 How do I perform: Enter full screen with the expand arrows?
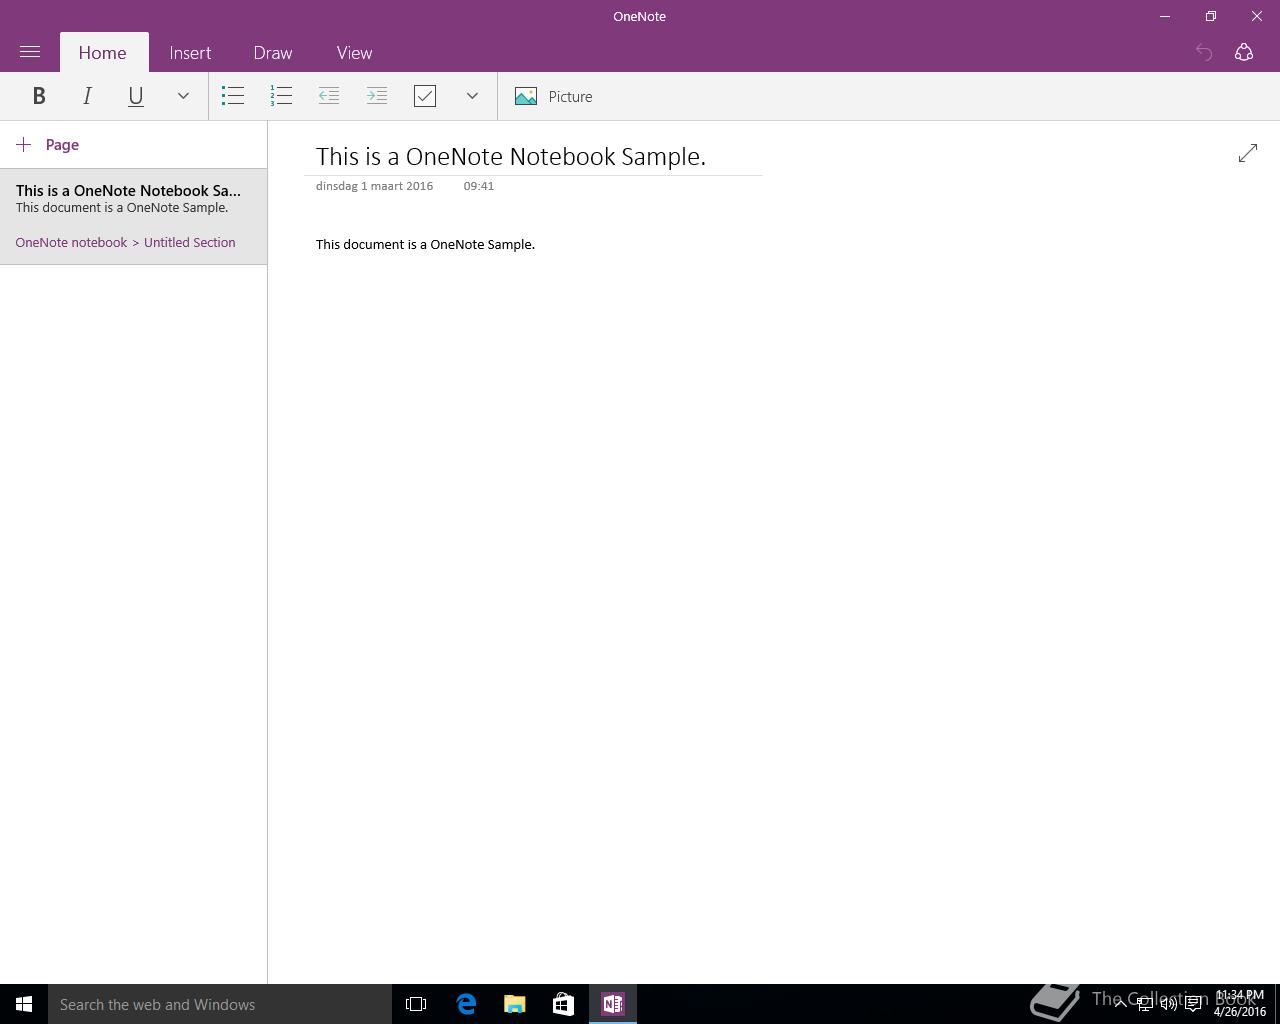(1248, 153)
